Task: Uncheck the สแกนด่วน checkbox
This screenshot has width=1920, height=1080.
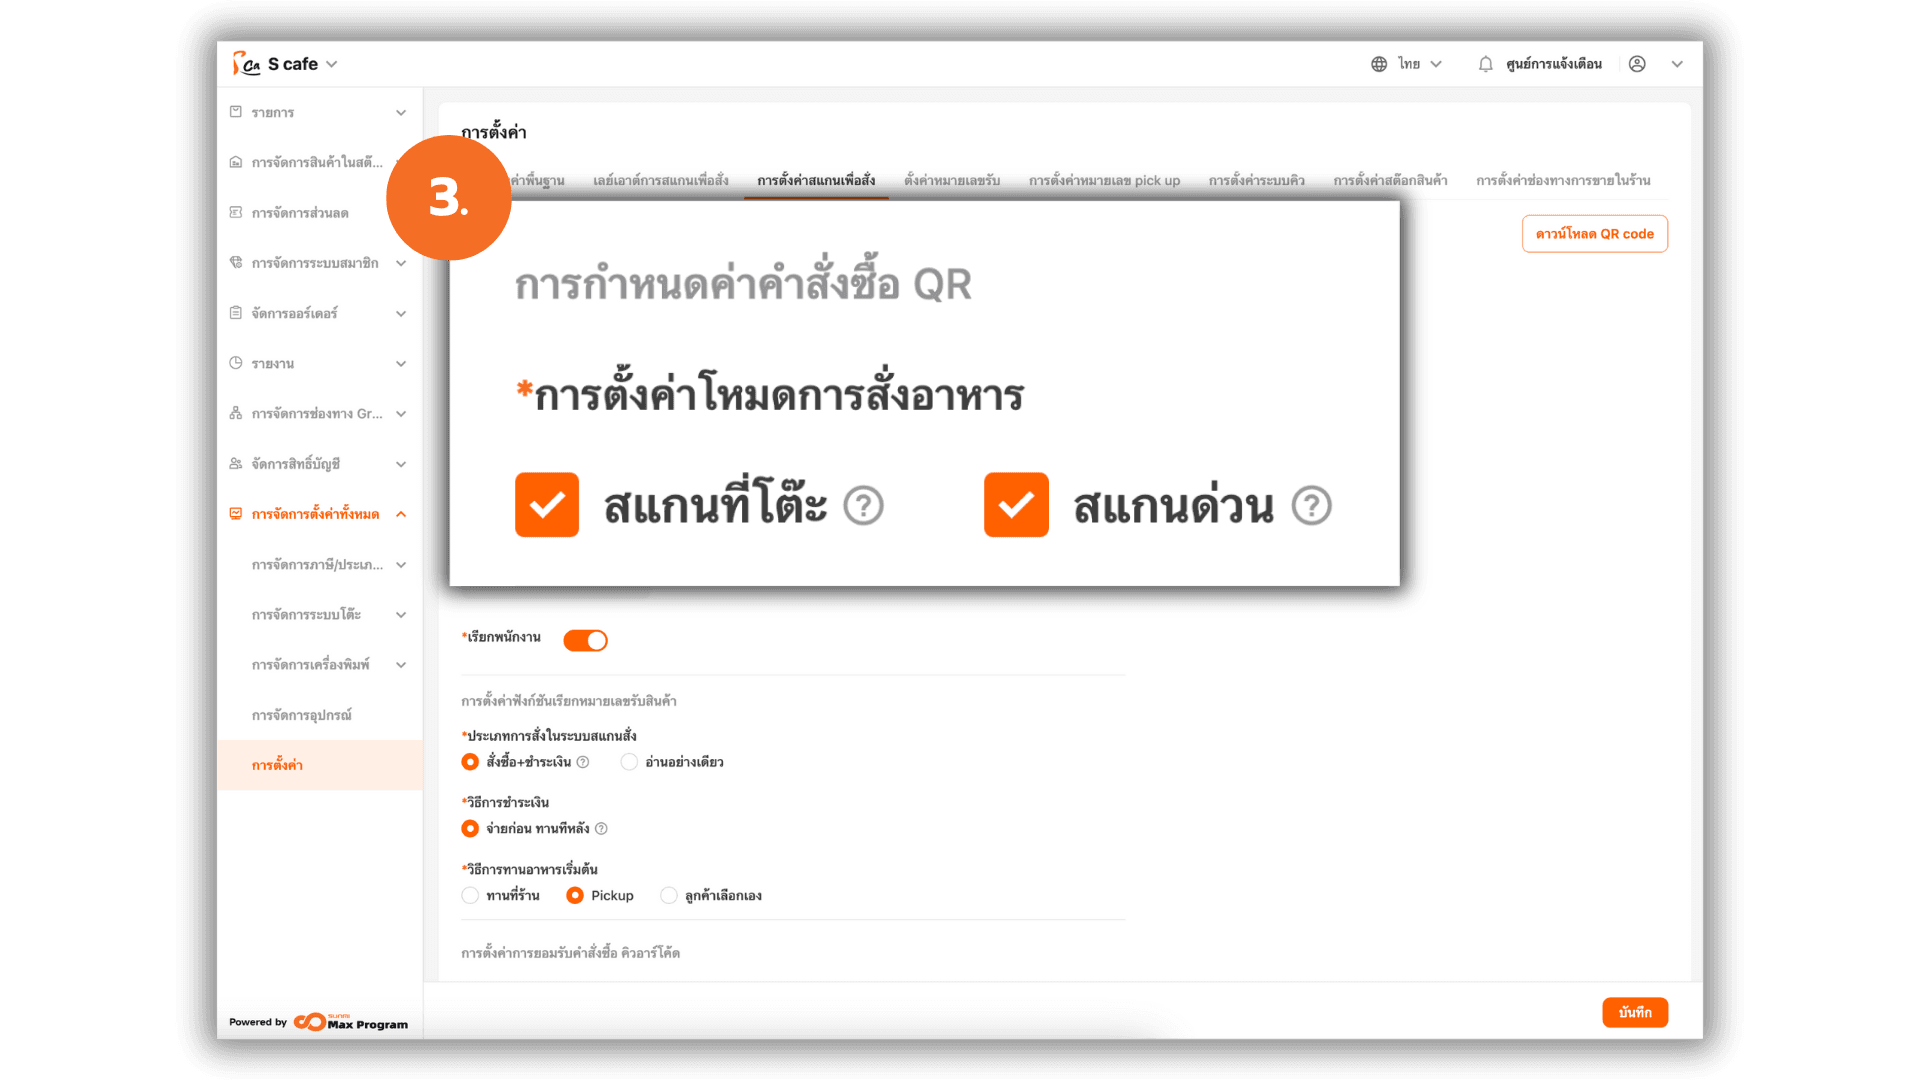Action: pos(1016,505)
